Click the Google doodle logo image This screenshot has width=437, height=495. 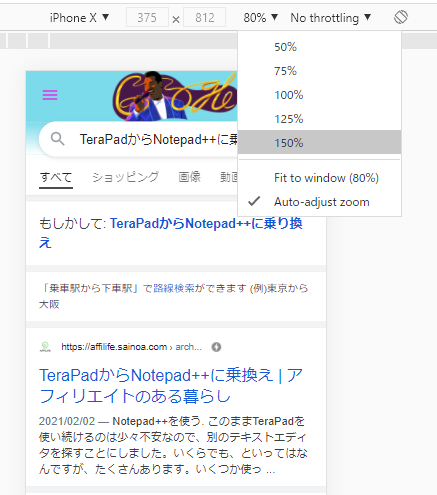pyautogui.click(x=175, y=96)
